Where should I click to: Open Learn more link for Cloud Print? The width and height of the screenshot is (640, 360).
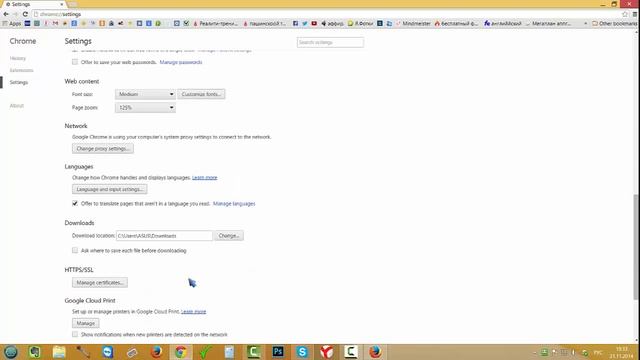pyautogui.click(x=193, y=312)
